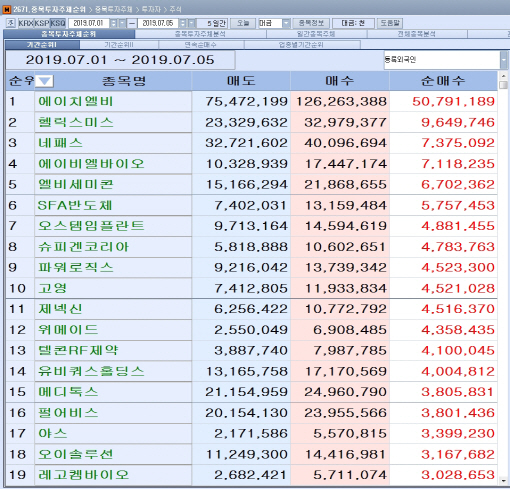
Task: Click the 매도 column header
Action: (x=241, y=81)
